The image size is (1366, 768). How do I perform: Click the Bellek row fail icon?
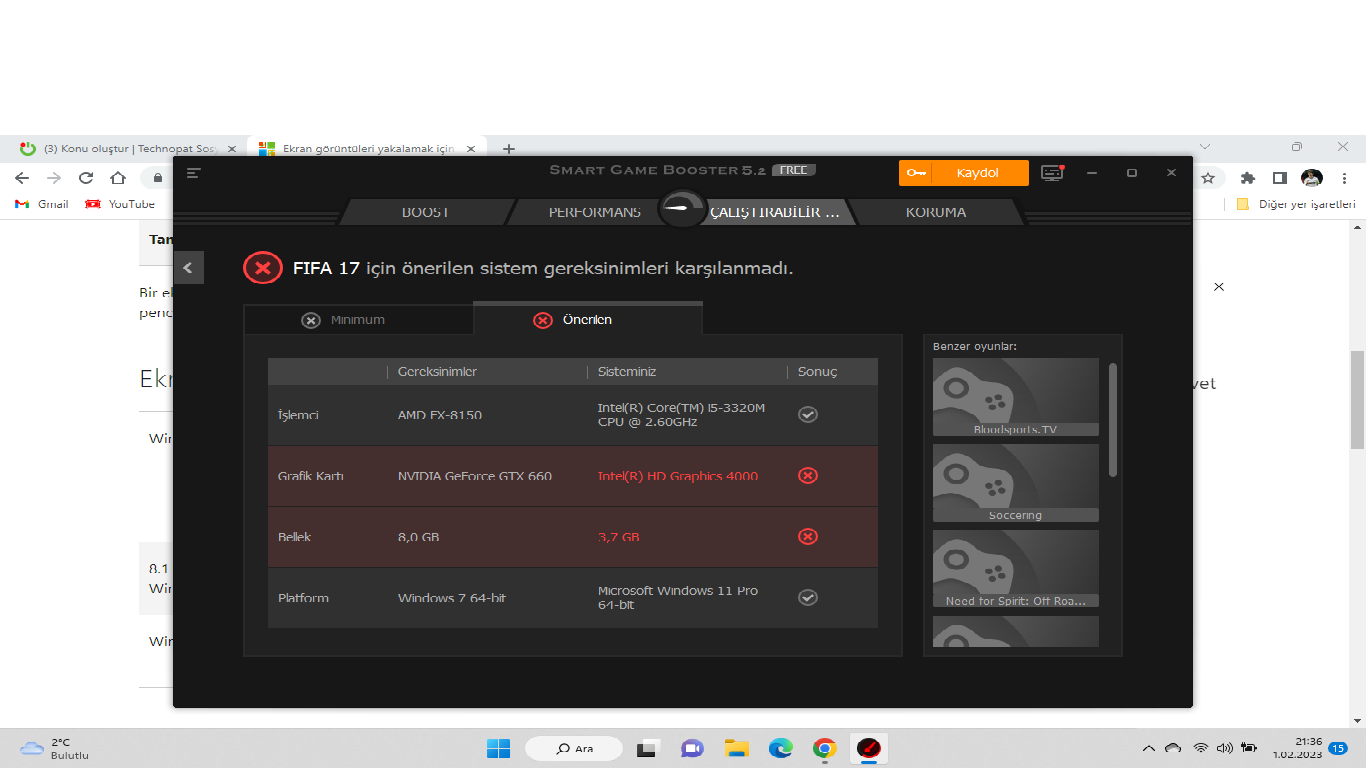point(808,536)
